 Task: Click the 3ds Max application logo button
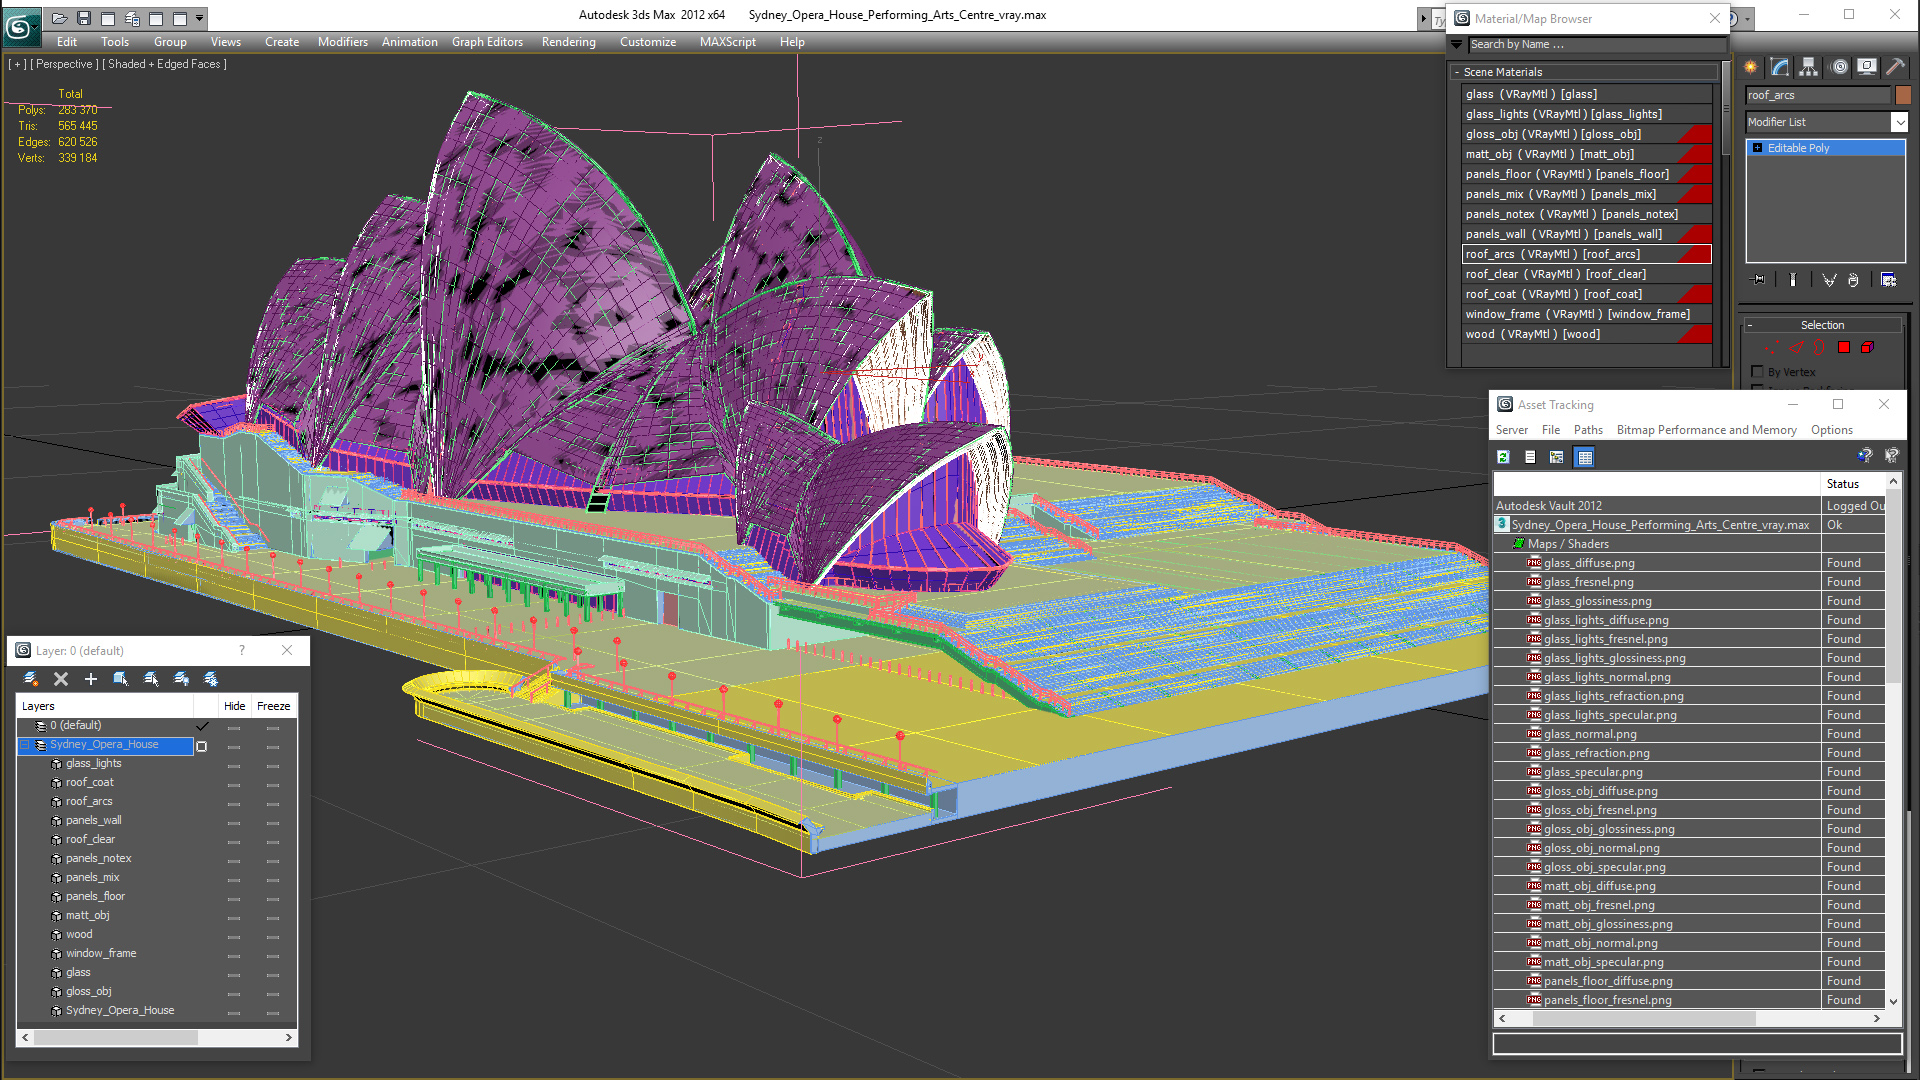[x=21, y=27]
